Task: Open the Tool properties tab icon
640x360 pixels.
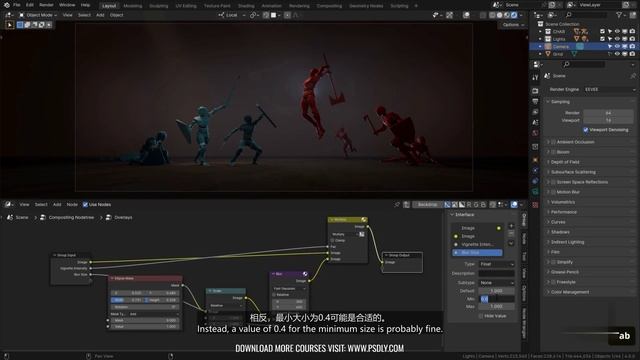Action: click(535, 78)
